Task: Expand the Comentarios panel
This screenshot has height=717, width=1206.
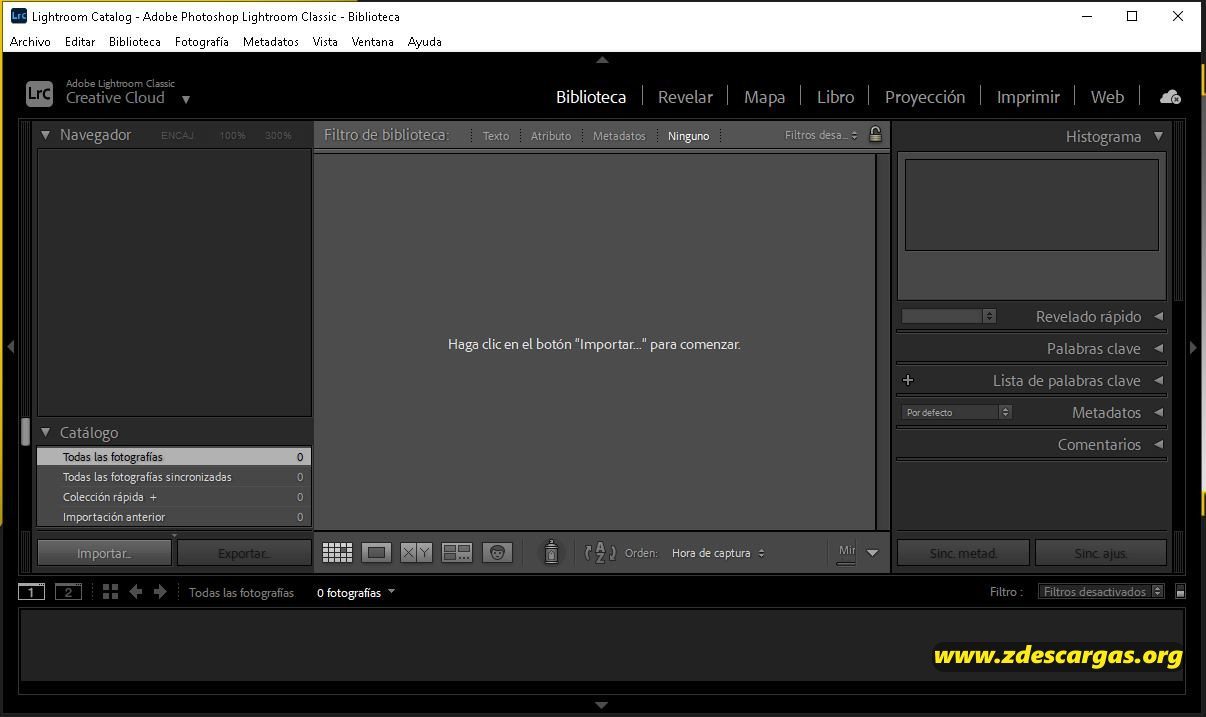Action: coord(1158,444)
